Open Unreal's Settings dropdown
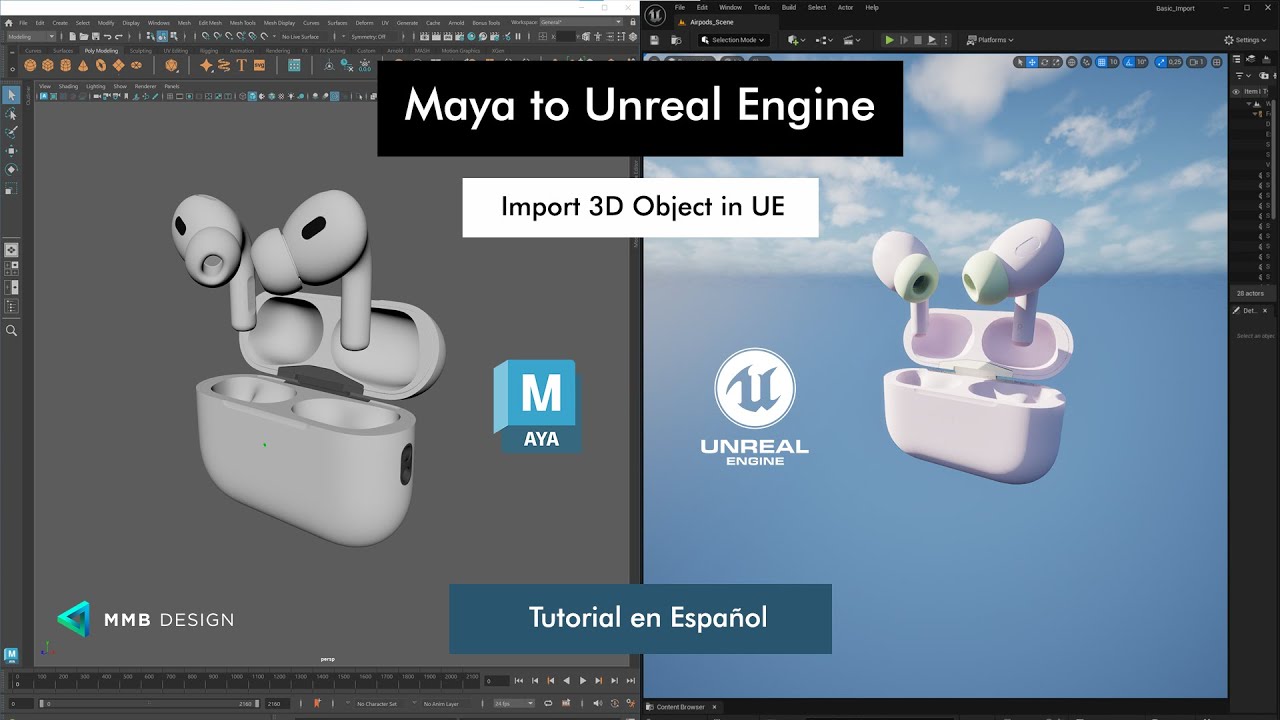 [1247, 40]
